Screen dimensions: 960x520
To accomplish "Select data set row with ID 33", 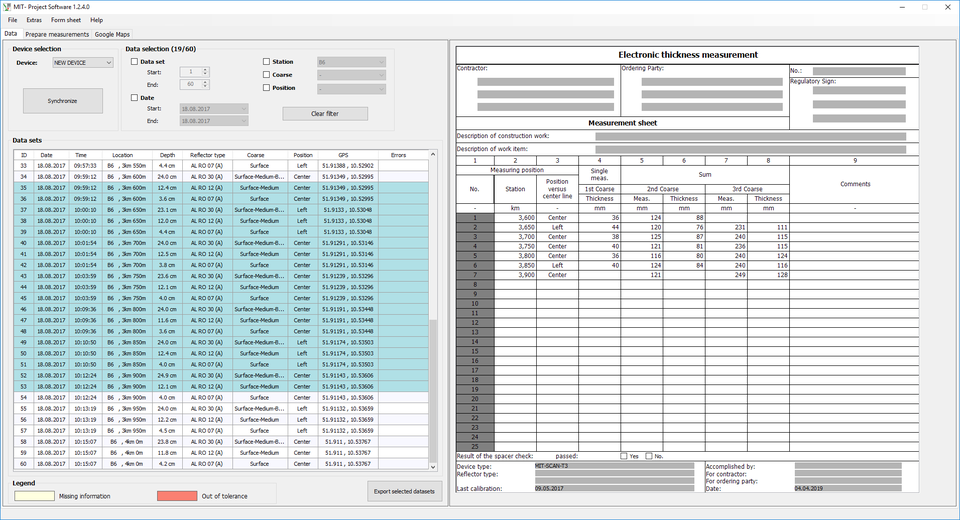I will [x=221, y=165].
